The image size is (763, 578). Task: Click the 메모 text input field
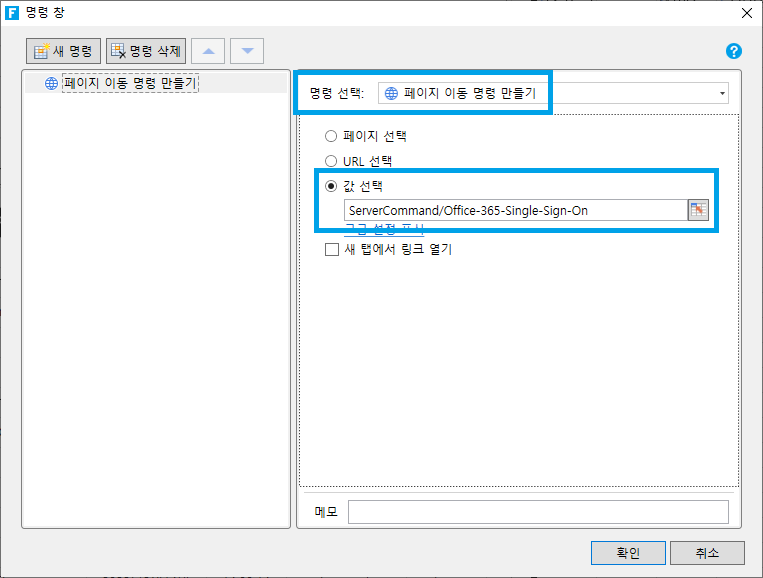[x=537, y=512]
